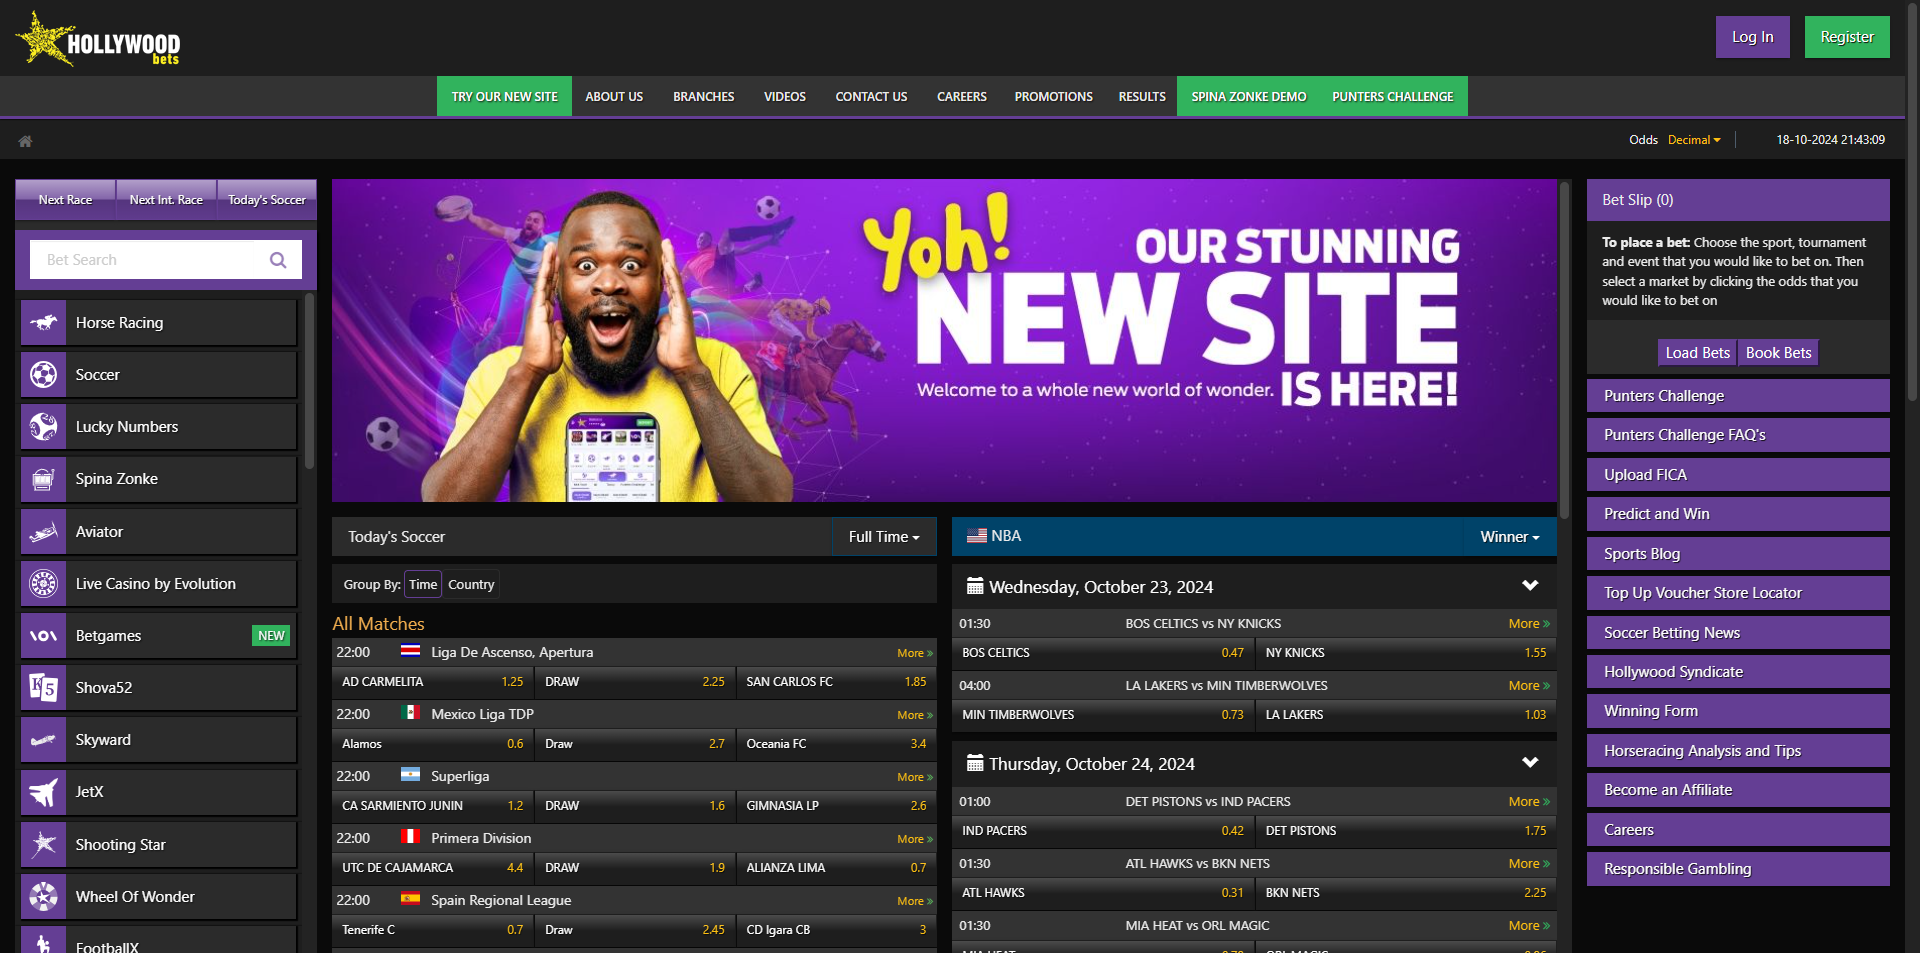Click the home icon in breadcrumb bar
This screenshot has height=953, width=1920.
tap(25, 141)
